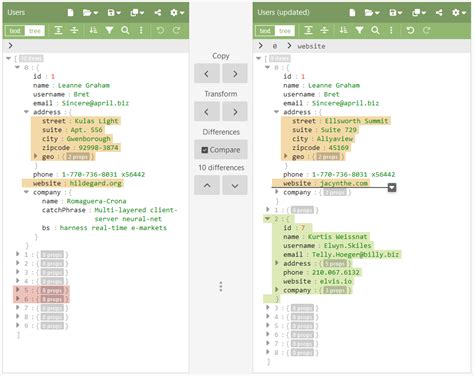
Task: Click value Kulas Light in left panel
Action: (x=96, y=121)
